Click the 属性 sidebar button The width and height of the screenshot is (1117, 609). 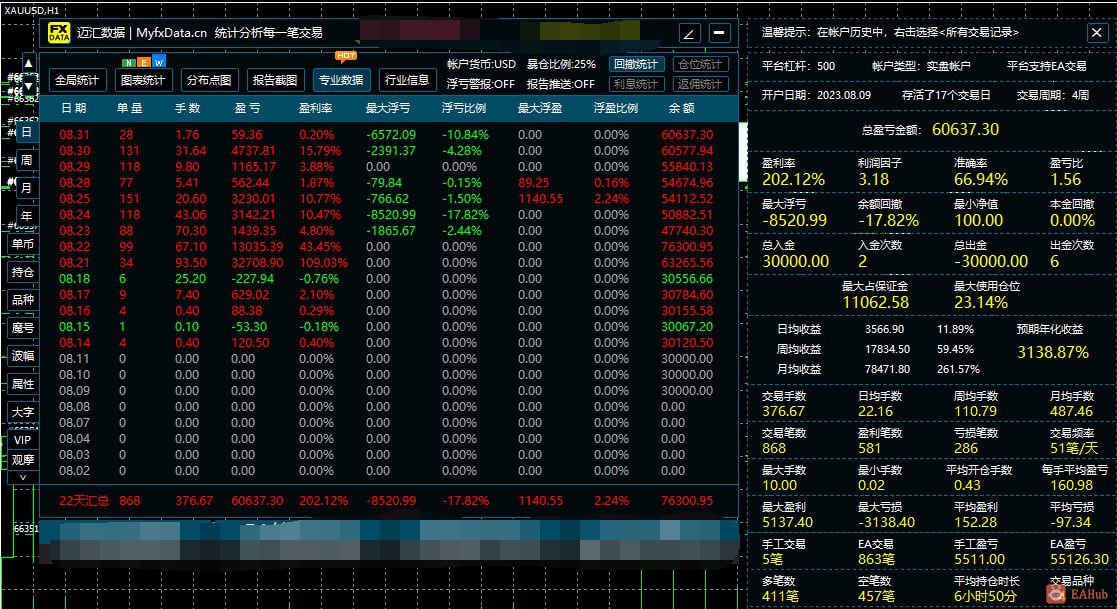tap(23, 384)
